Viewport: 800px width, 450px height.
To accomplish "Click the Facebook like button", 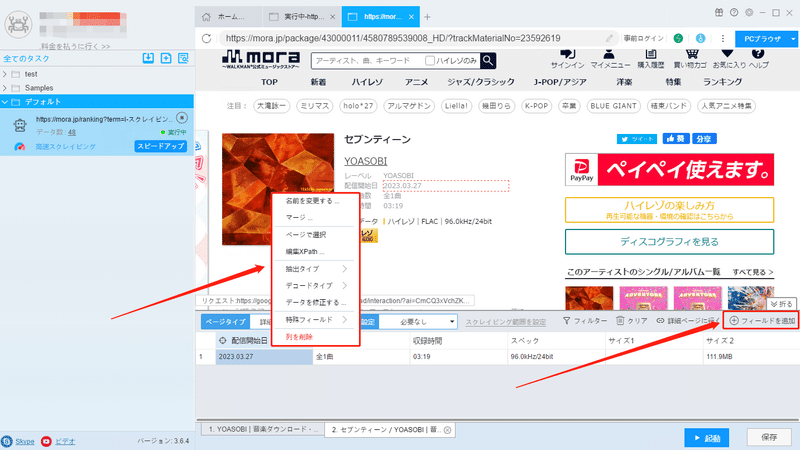I will 676,139.
